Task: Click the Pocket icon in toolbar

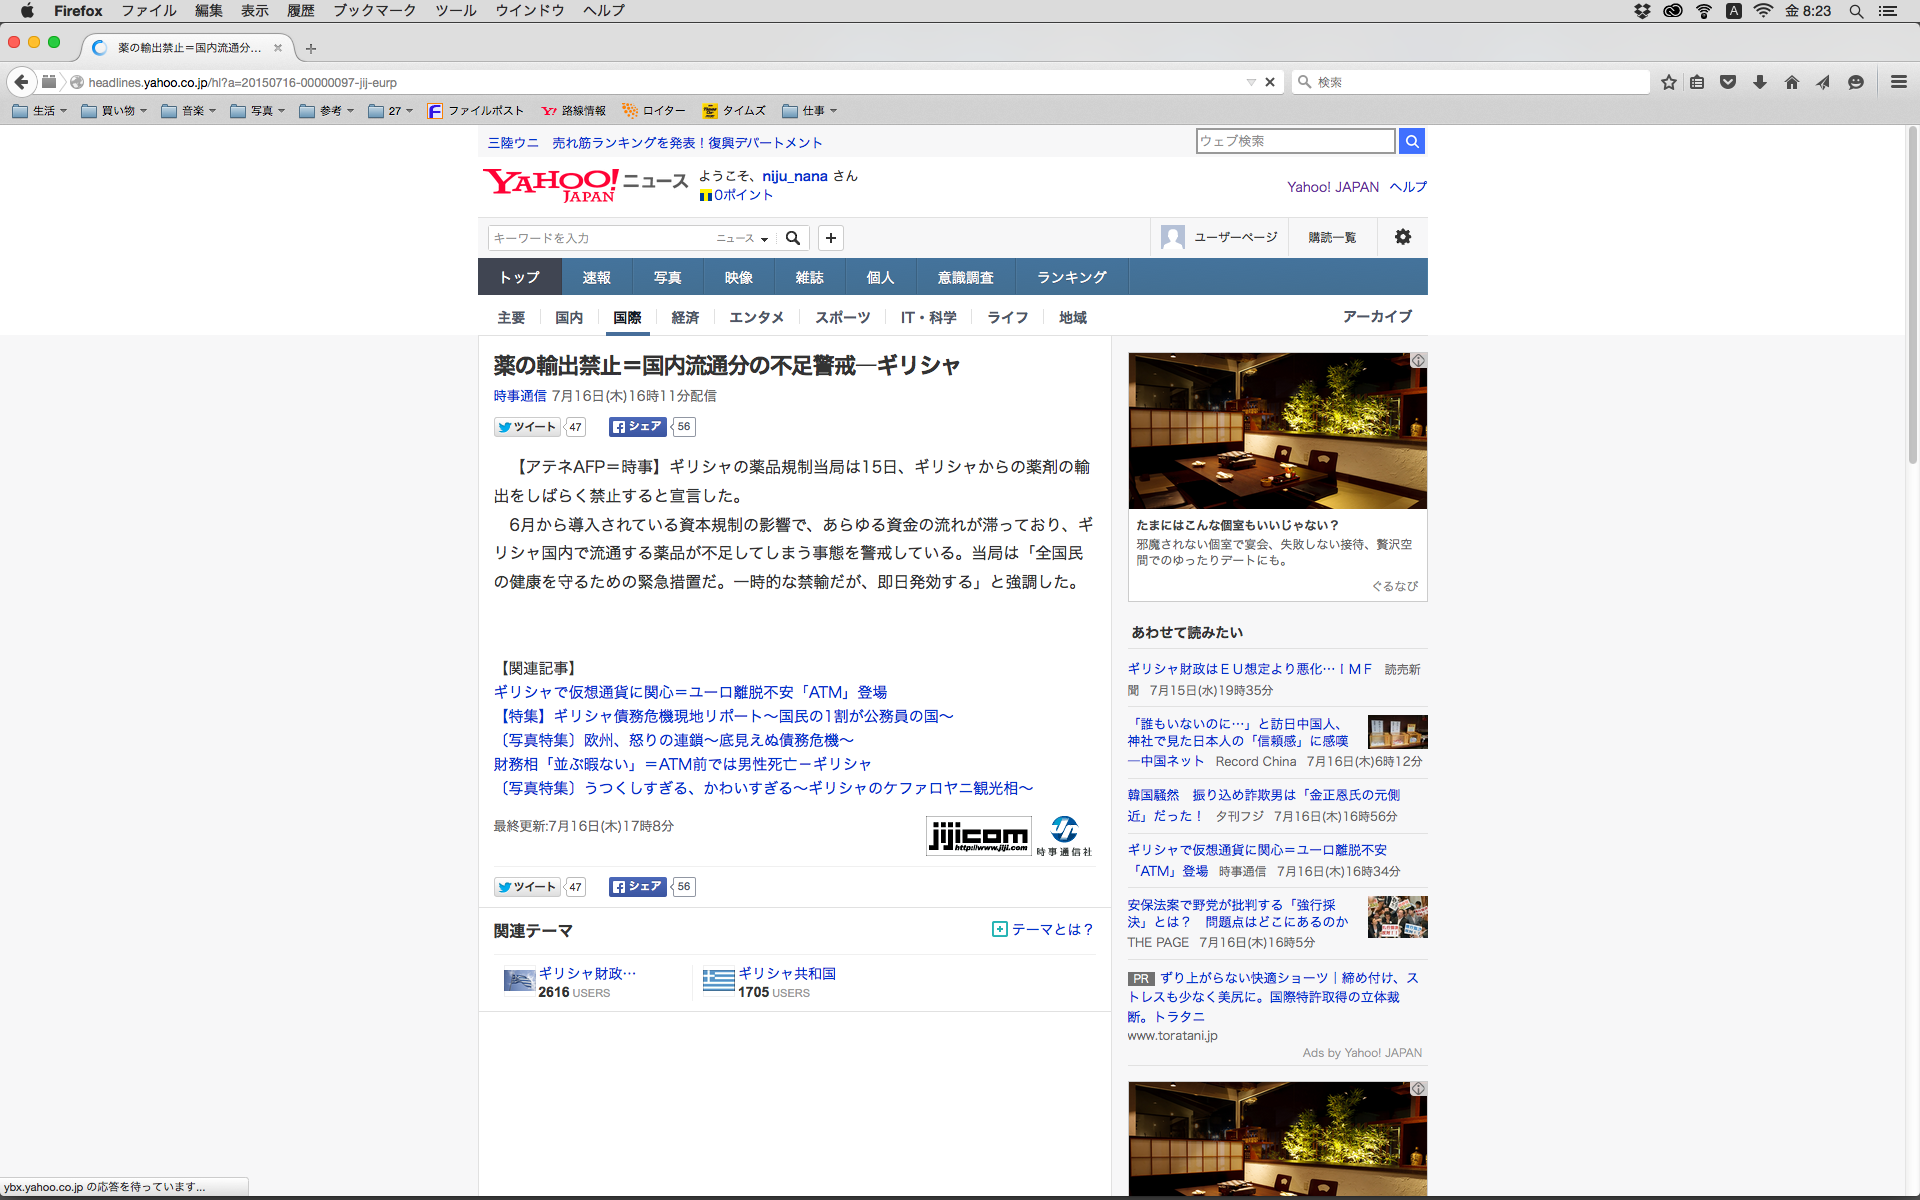Action: coord(1727,82)
